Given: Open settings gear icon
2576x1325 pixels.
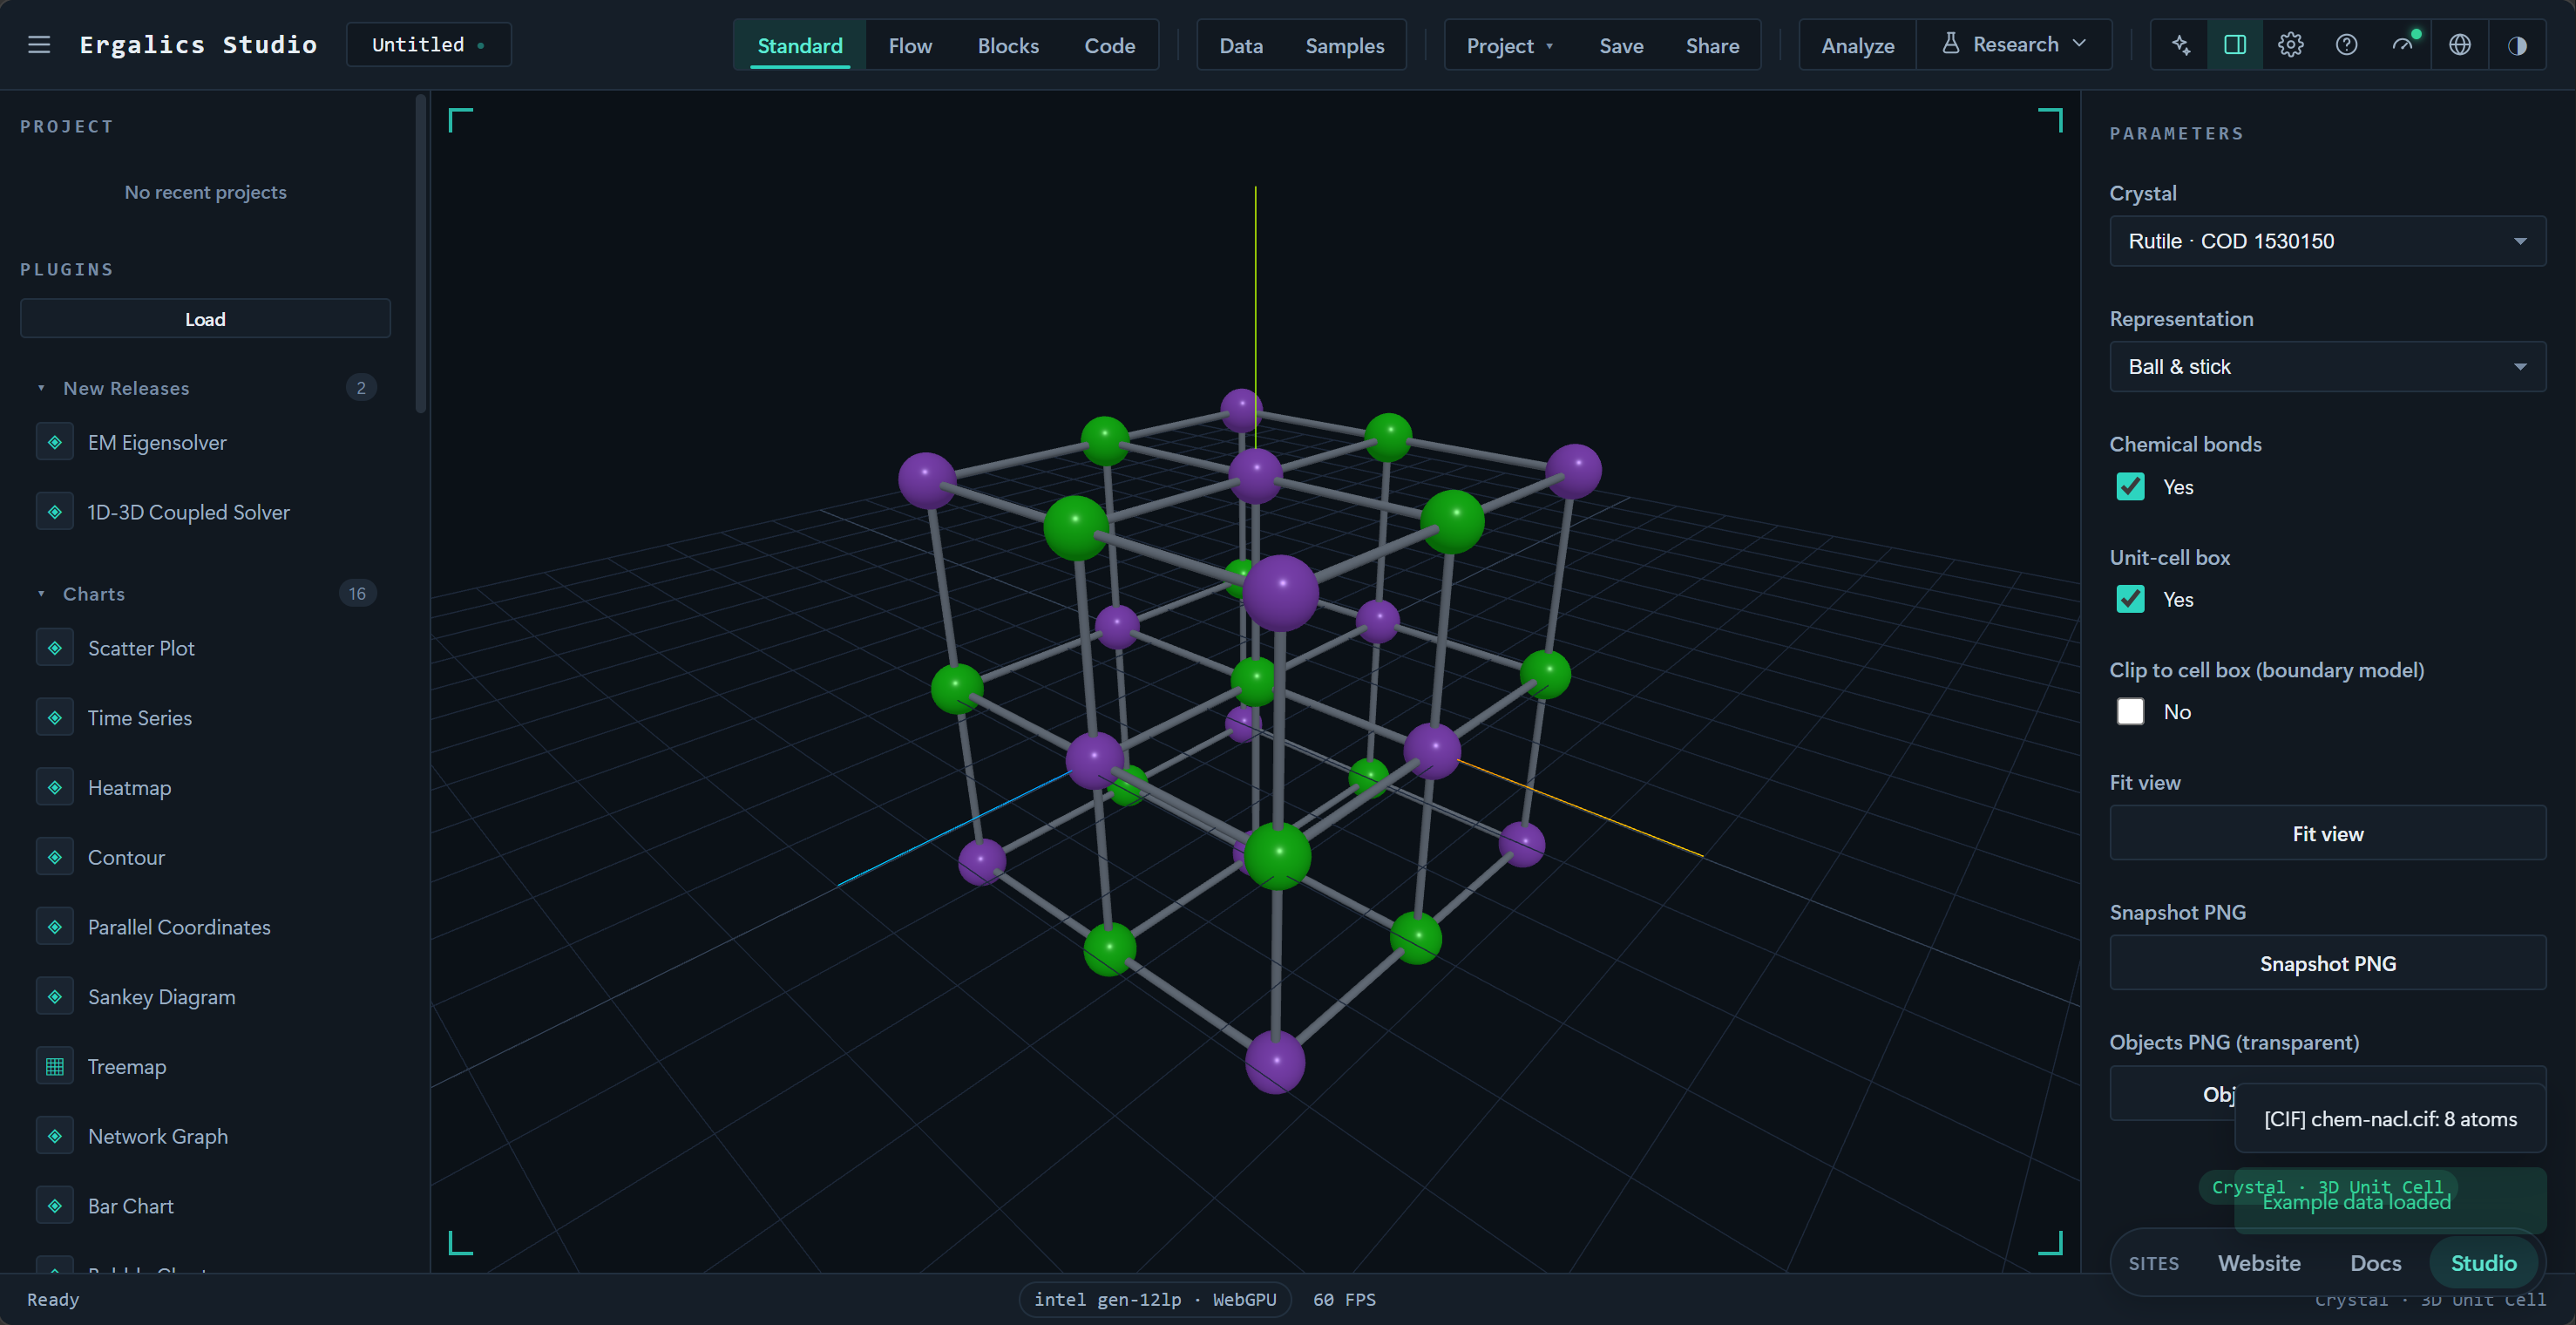Looking at the screenshot, I should pyautogui.click(x=2291, y=45).
